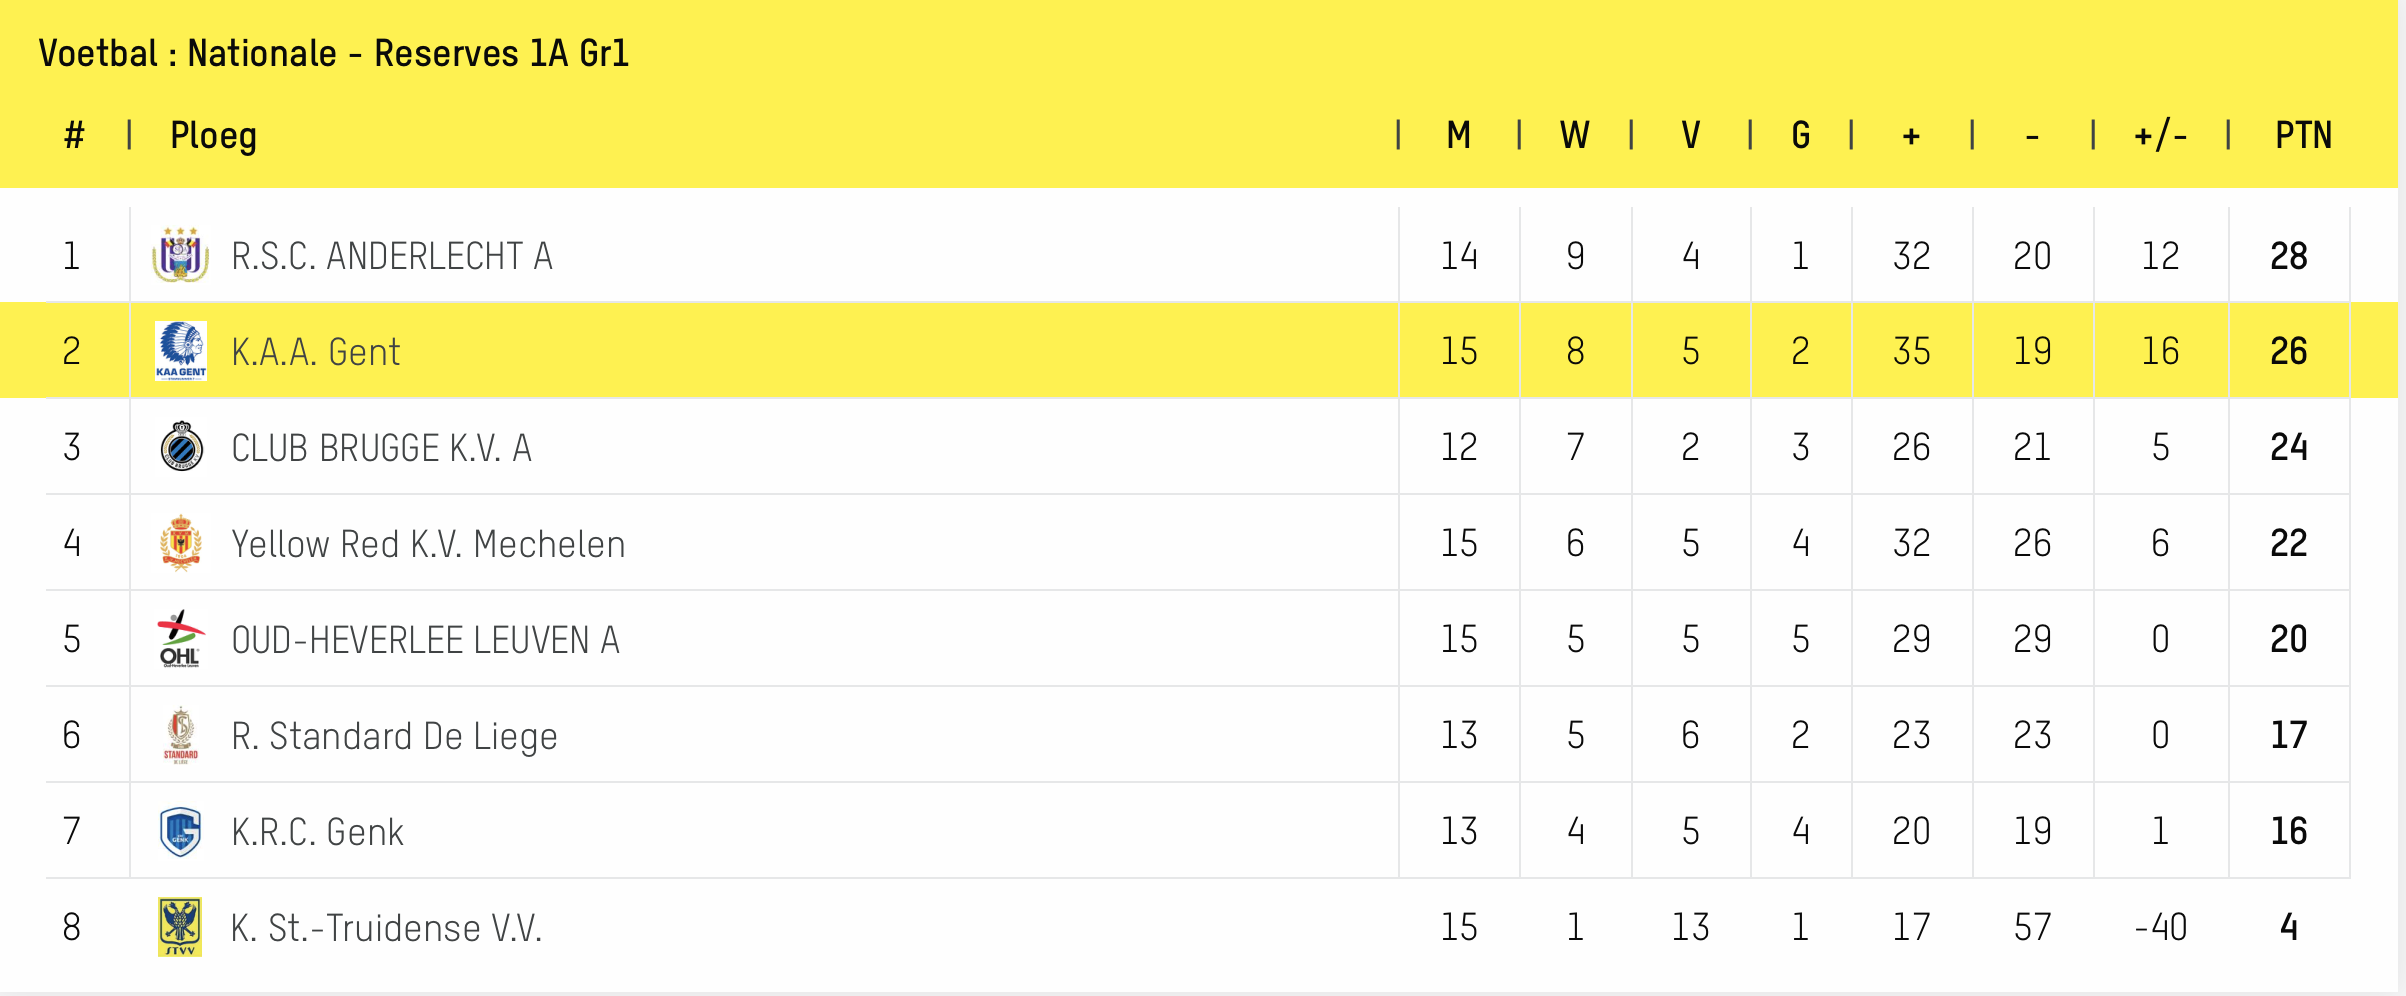Click the Club Brugge crest icon
This screenshot has width=2406, height=996.
pos(181,447)
